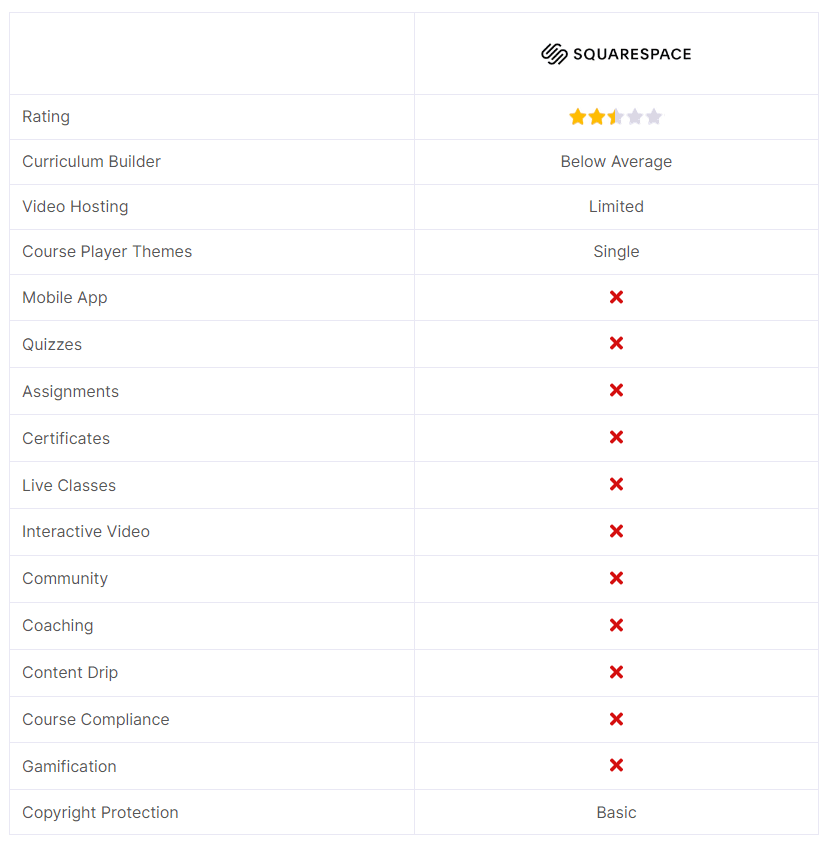
Task: Select the 'Below Average' value text
Action: pos(616,162)
